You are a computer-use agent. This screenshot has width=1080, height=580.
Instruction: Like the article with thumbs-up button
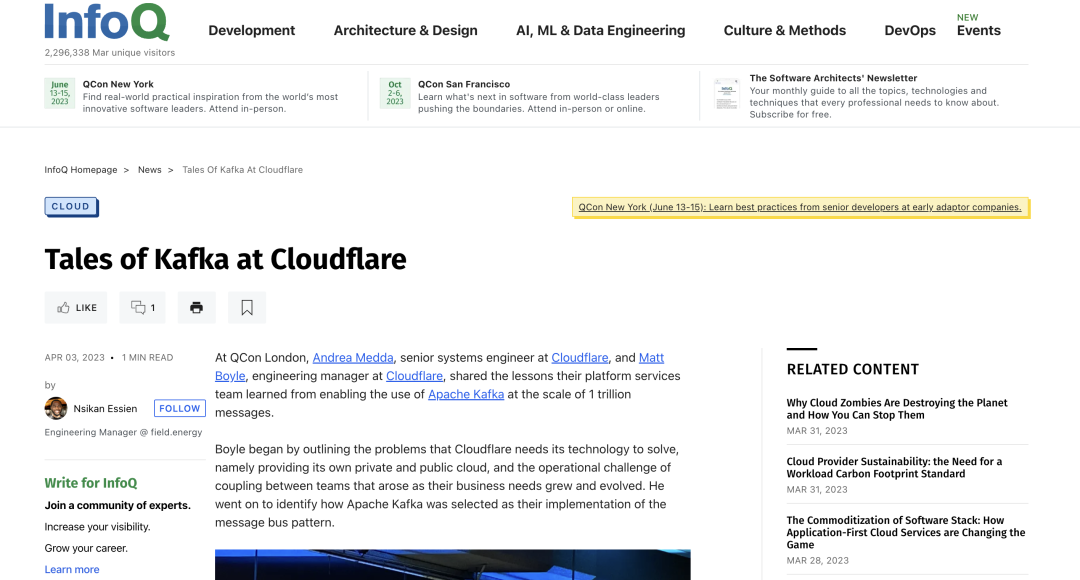tap(76, 308)
